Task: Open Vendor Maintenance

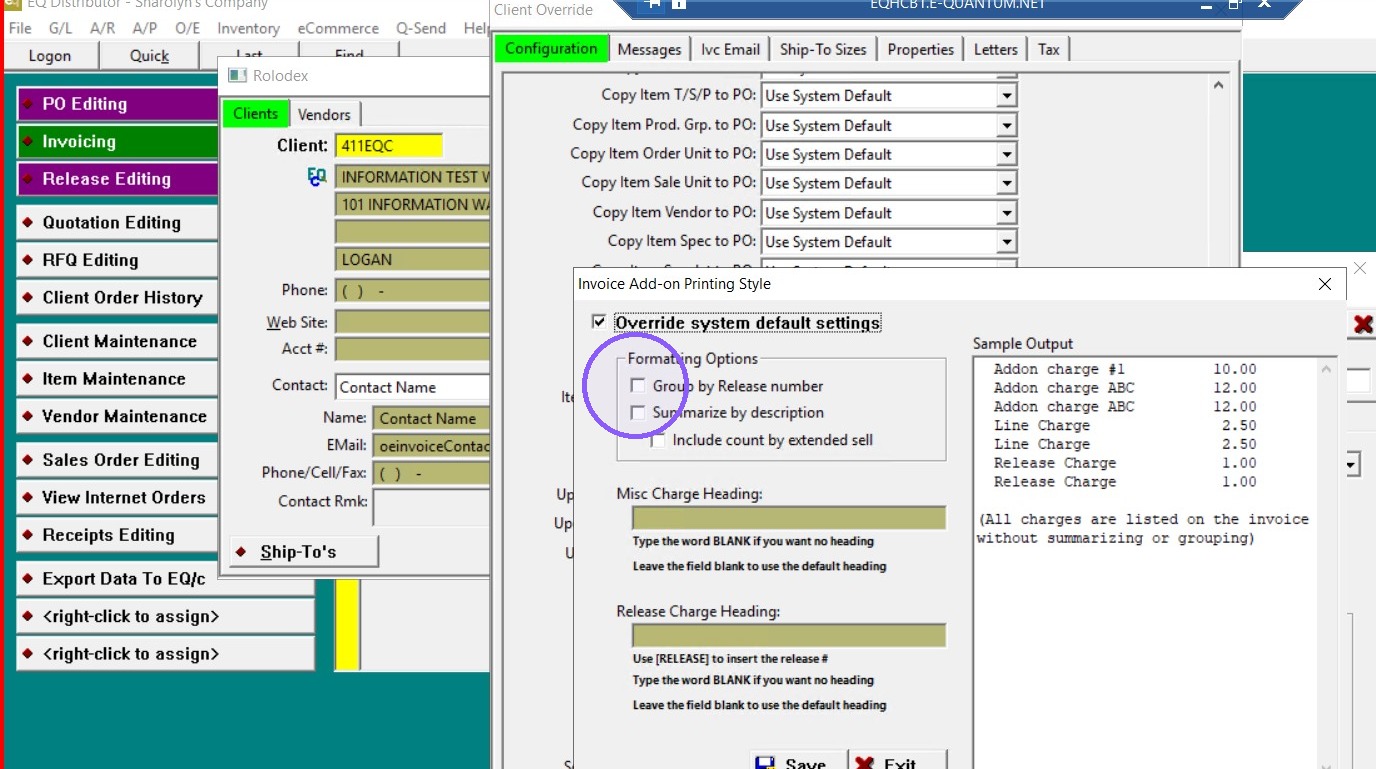Action: tap(117, 417)
